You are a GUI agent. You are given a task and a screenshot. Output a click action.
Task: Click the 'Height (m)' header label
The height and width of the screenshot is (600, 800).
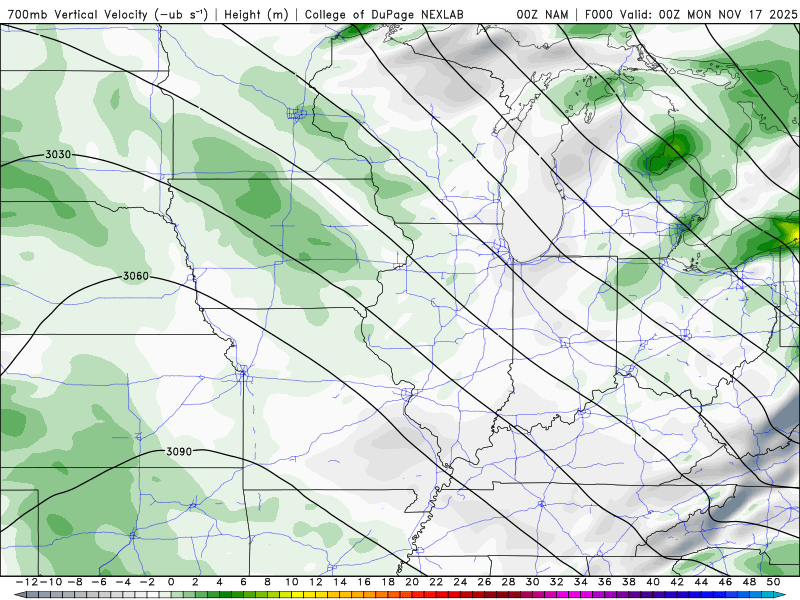click(x=256, y=14)
